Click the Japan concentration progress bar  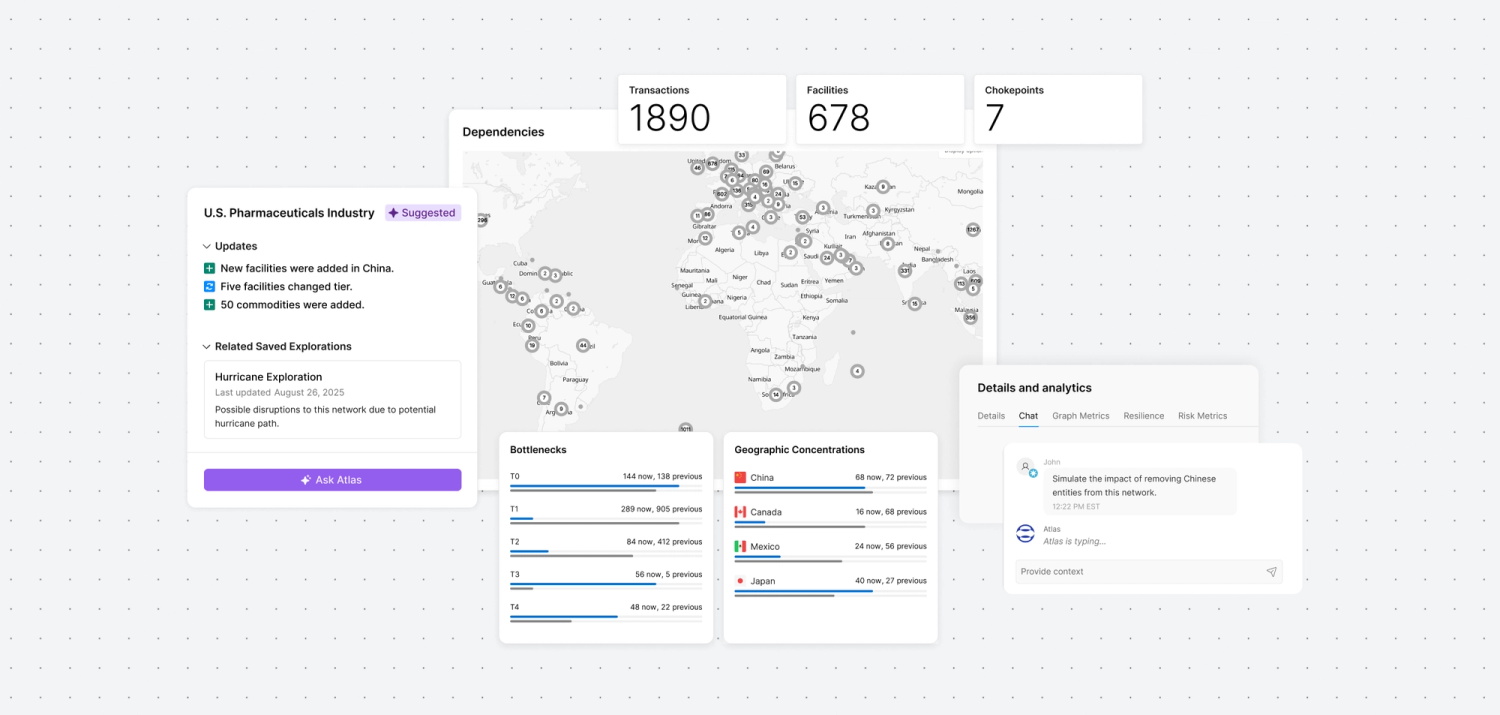click(830, 593)
